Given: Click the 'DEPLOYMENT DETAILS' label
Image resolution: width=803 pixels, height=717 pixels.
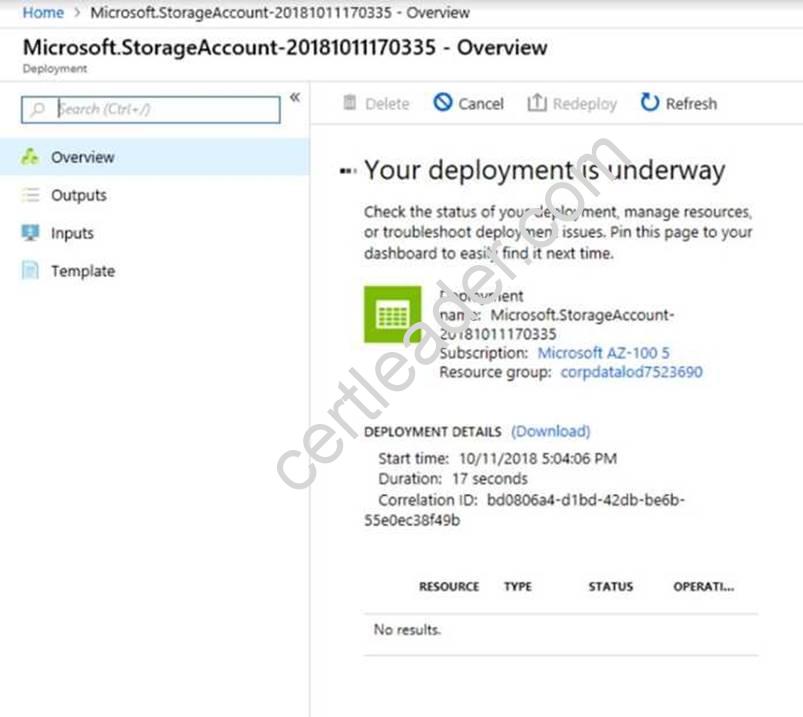Looking at the screenshot, I should [x=433, y=432].
